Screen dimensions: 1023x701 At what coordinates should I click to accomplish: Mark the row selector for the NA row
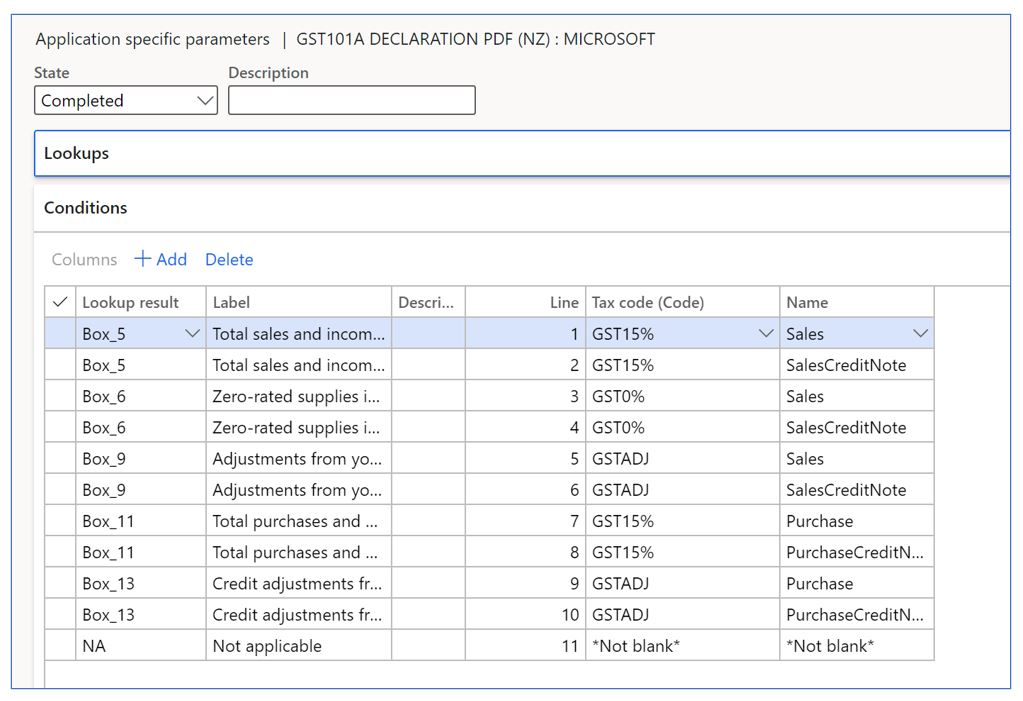pos(60,646)
